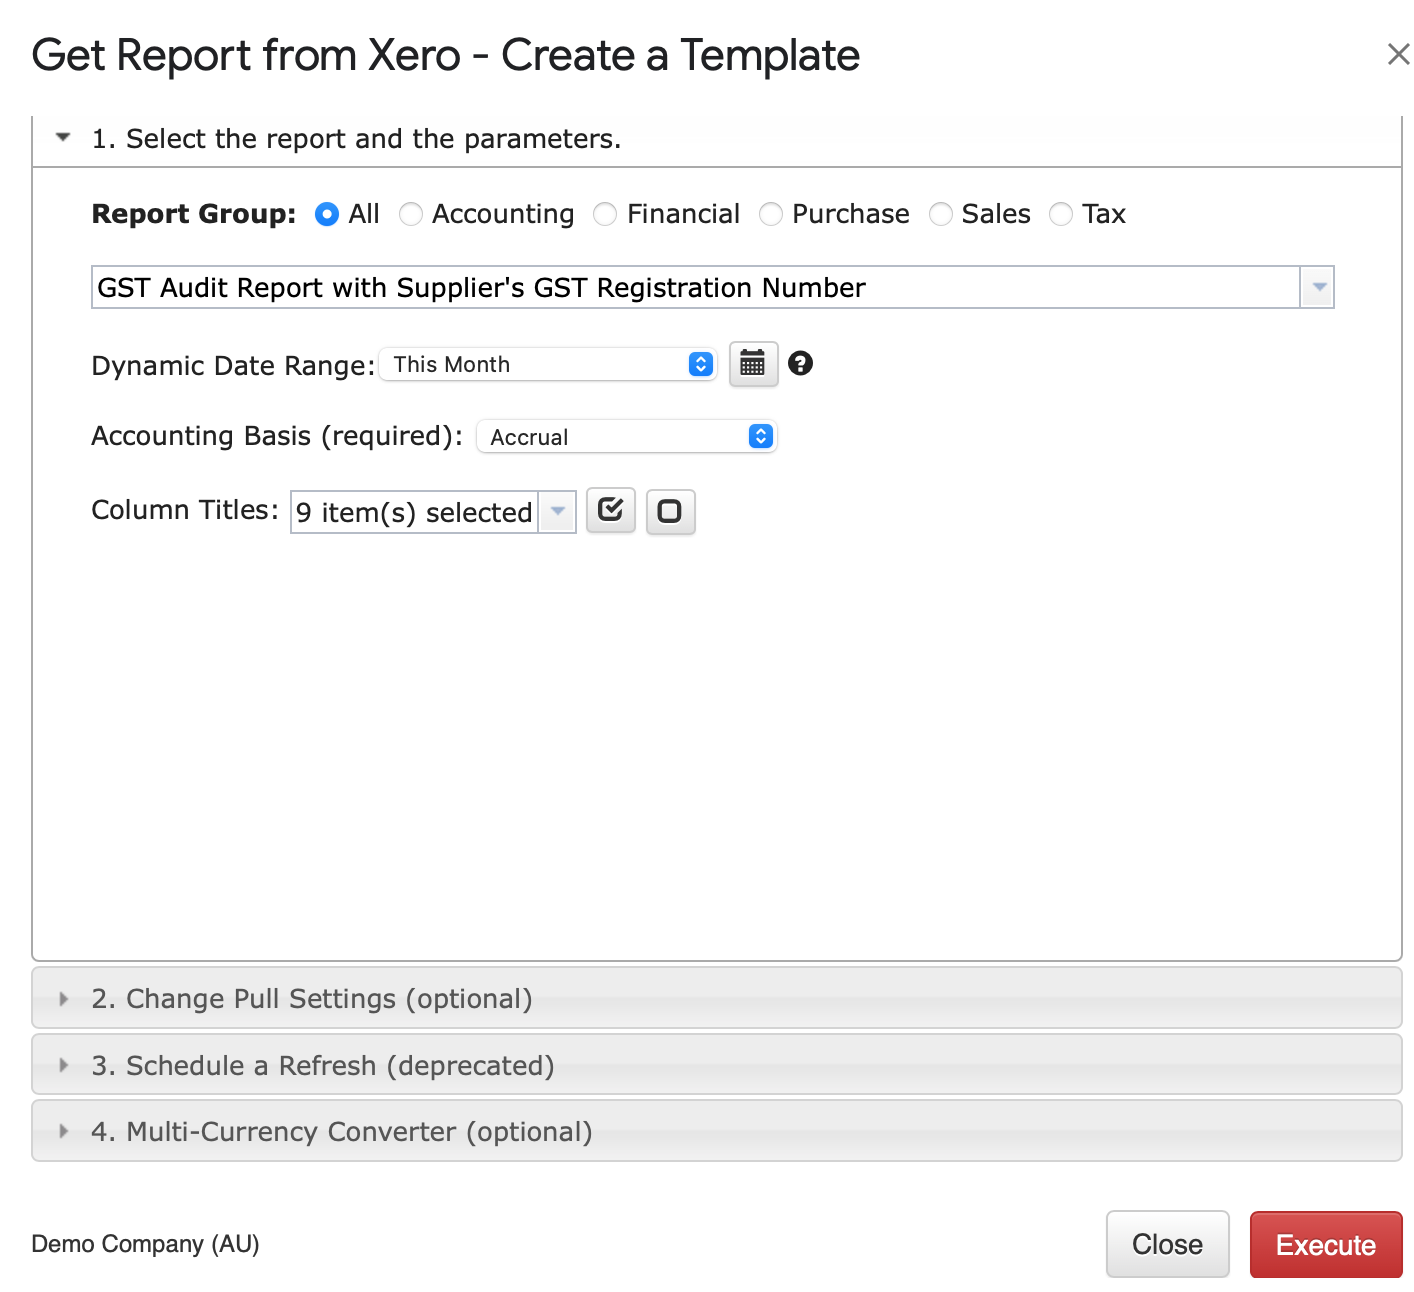Image resolution: width=1414 pixels, height=1292 pixels.
Task: Click the Report Group label text
Action: point(194,214)
